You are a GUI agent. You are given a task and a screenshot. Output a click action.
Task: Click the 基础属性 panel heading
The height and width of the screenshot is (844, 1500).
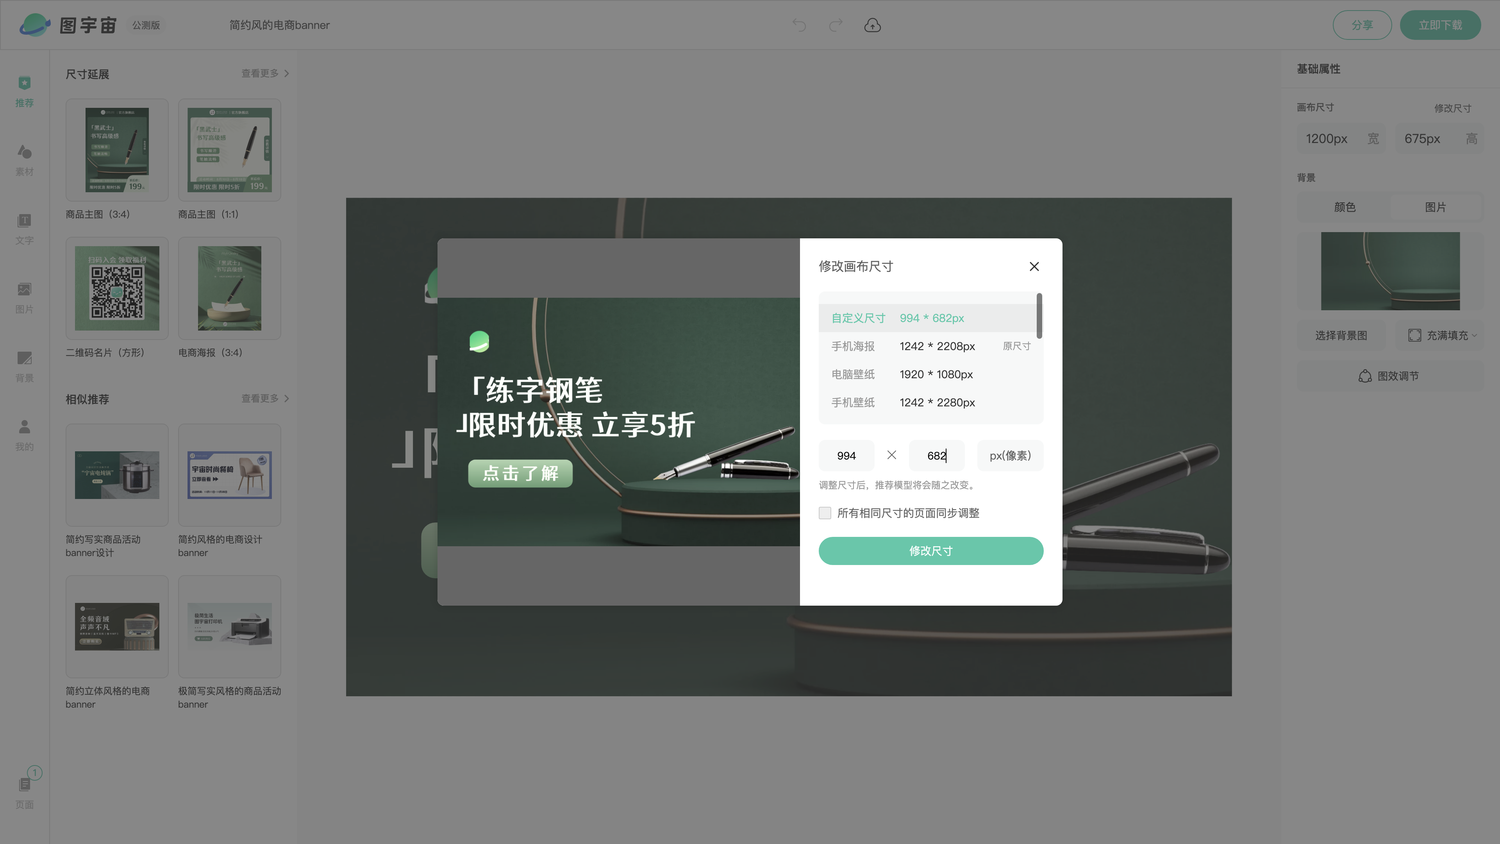click(x=1318, y=69)
